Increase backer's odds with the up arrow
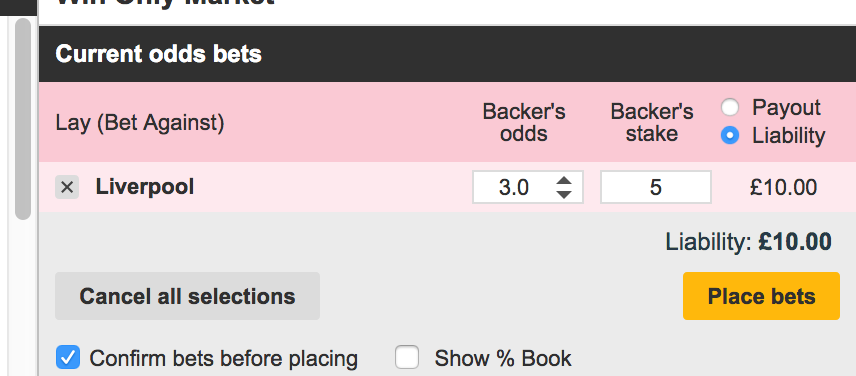Viewport: 856px width, 376px height. pyautogui.click(x=564, y=181)
